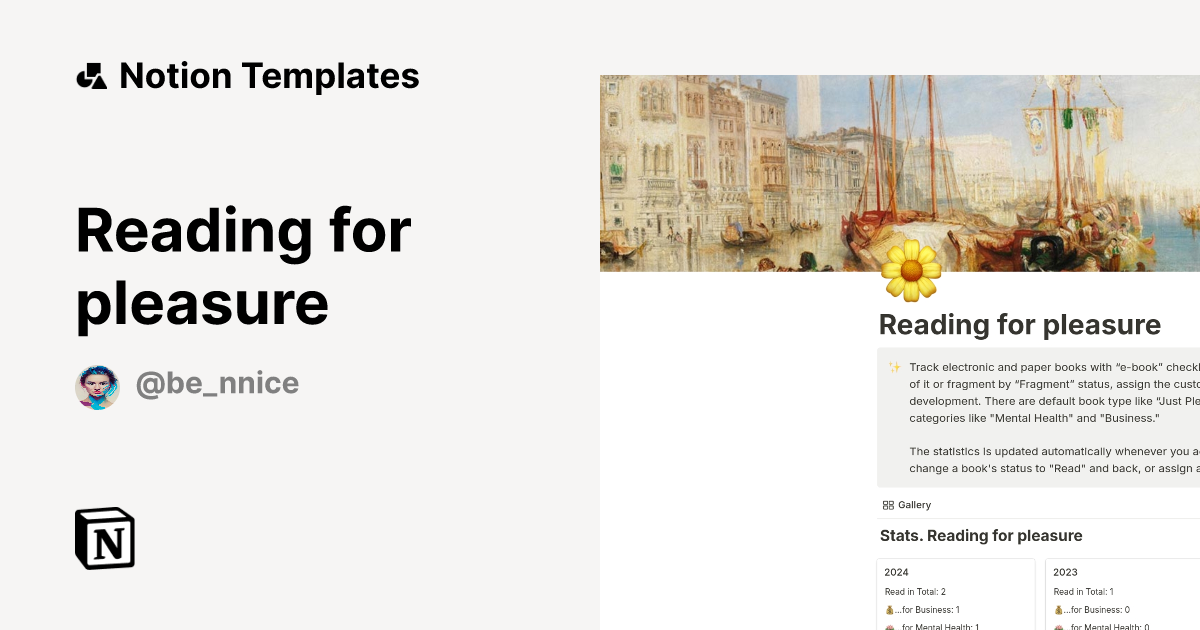Select the gallery view icon beside Gallery
Image resolution: width=1200 pixels, height=630 pixels.
tap(888, 504)
